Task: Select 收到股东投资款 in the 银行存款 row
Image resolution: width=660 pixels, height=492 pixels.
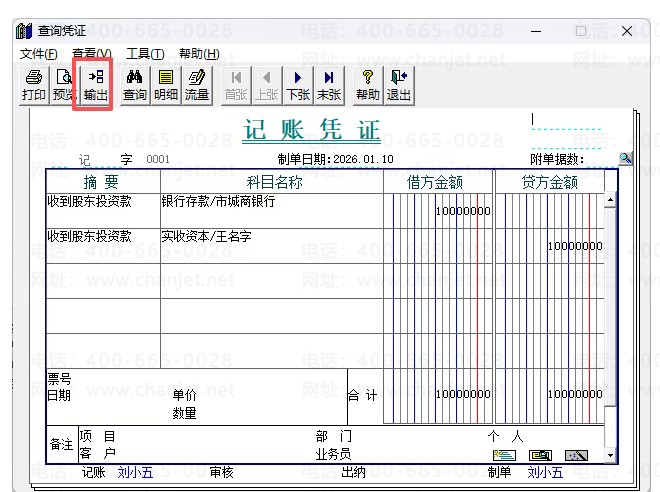Action: 89,201
